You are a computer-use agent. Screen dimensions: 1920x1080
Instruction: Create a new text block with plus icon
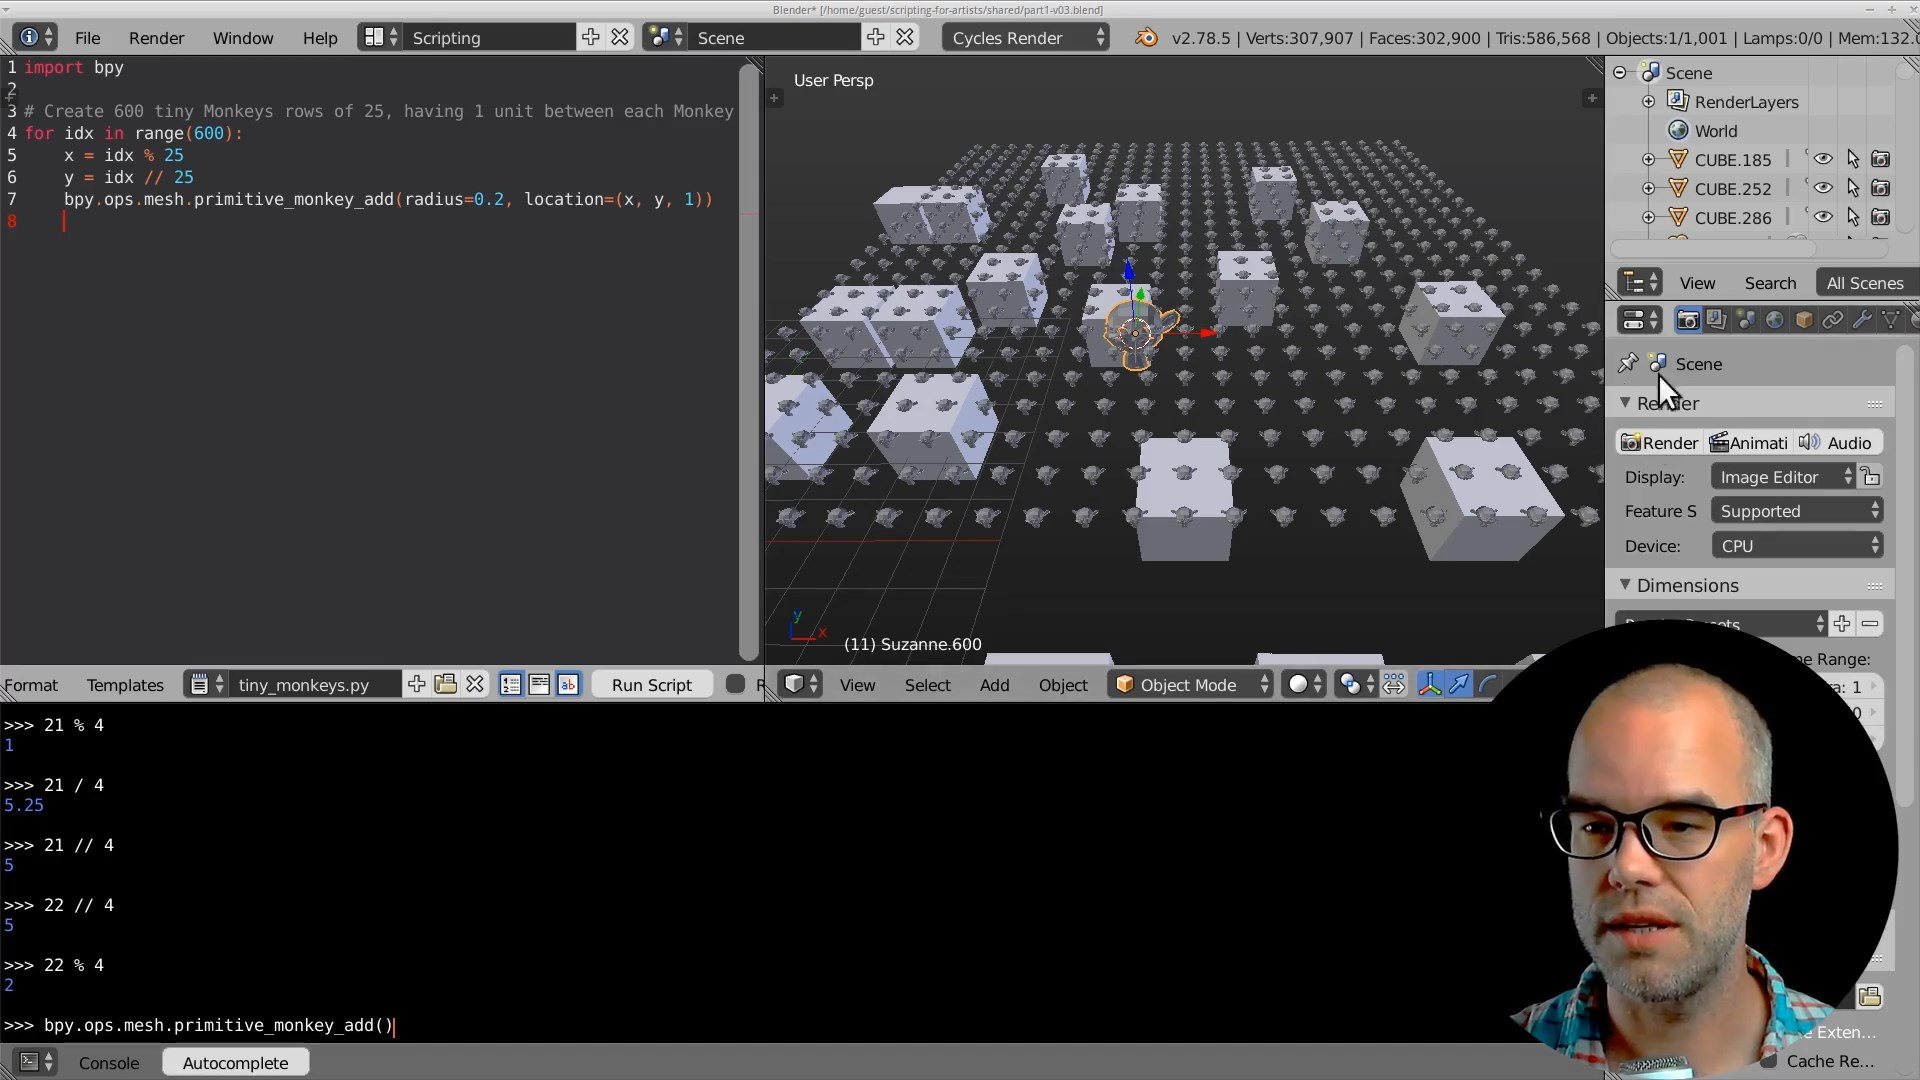pos(417,685)
